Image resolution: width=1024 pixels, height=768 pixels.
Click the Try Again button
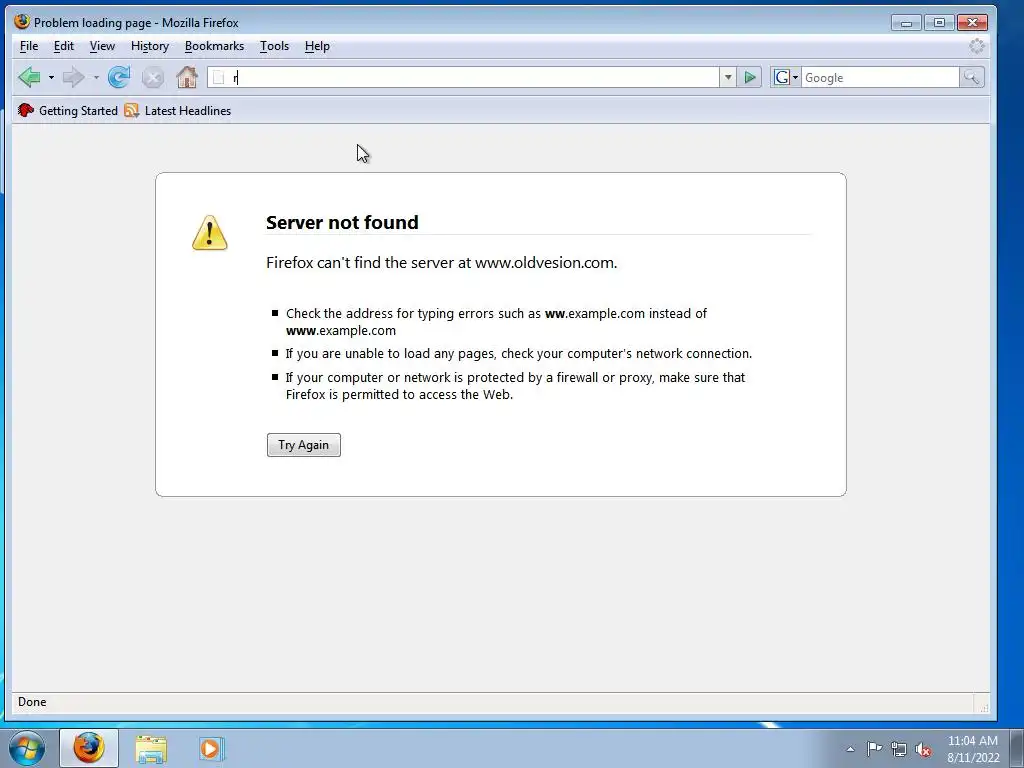click(304, 445)
